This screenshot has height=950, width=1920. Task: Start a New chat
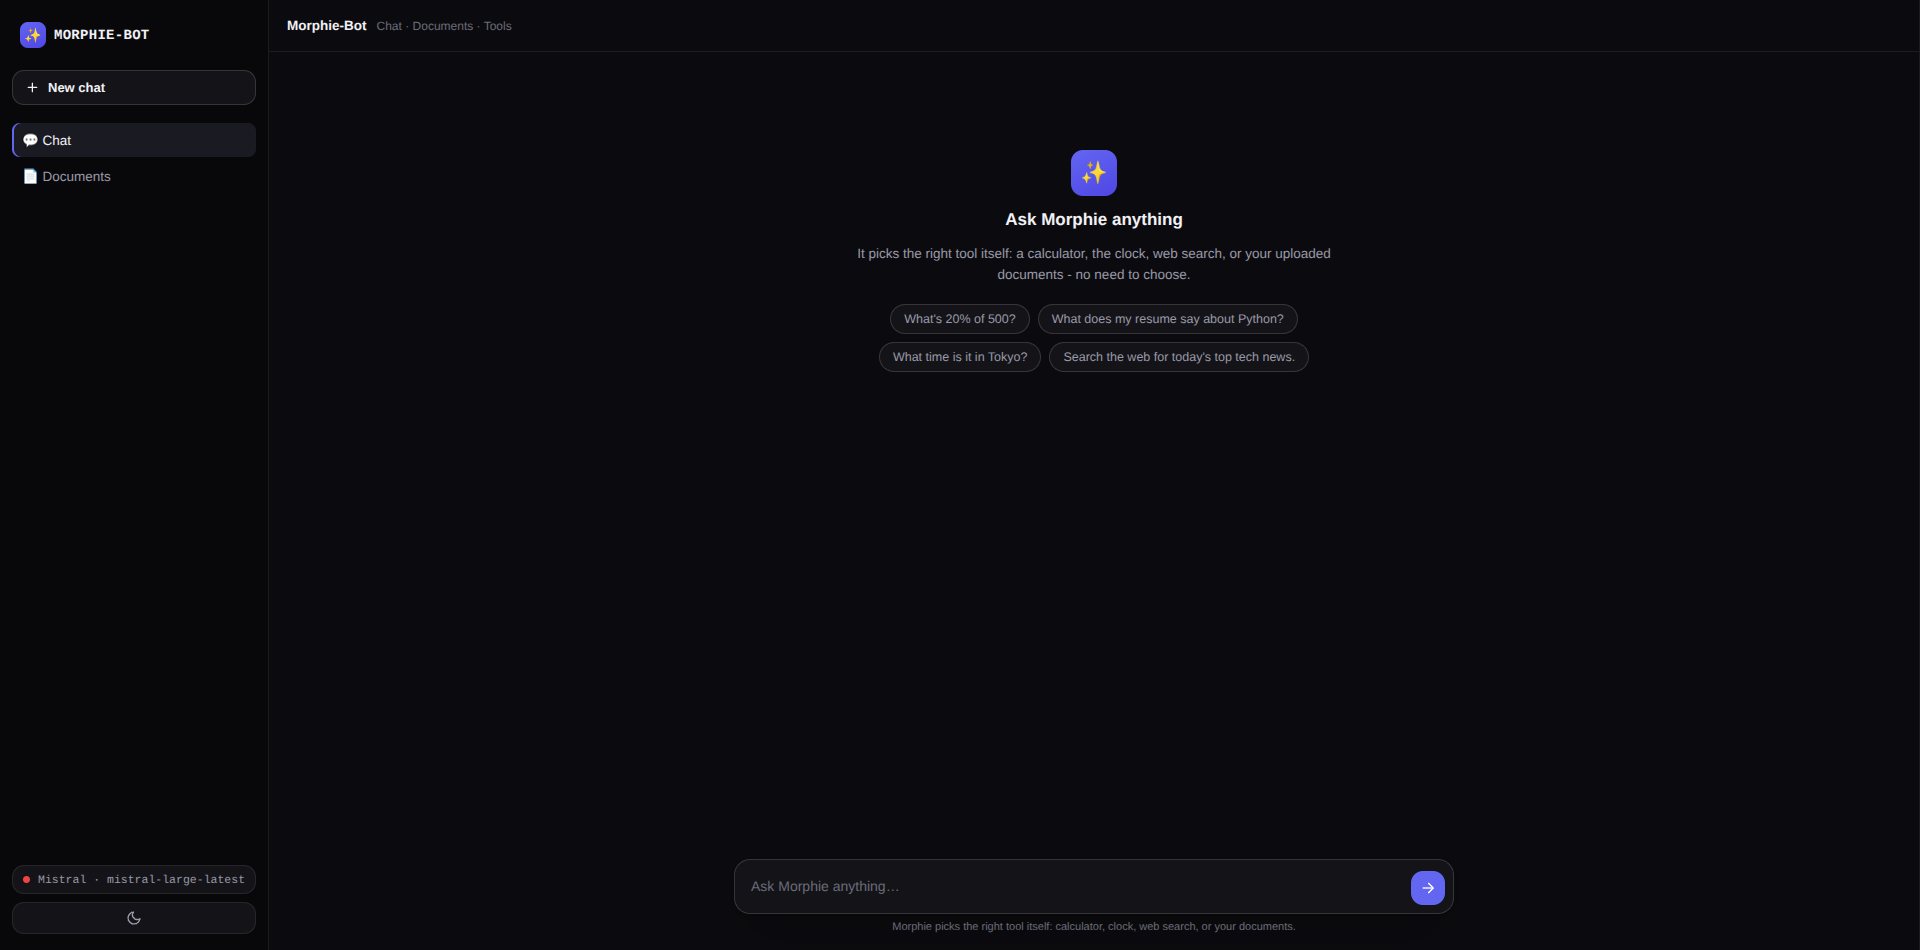(134, 87)
